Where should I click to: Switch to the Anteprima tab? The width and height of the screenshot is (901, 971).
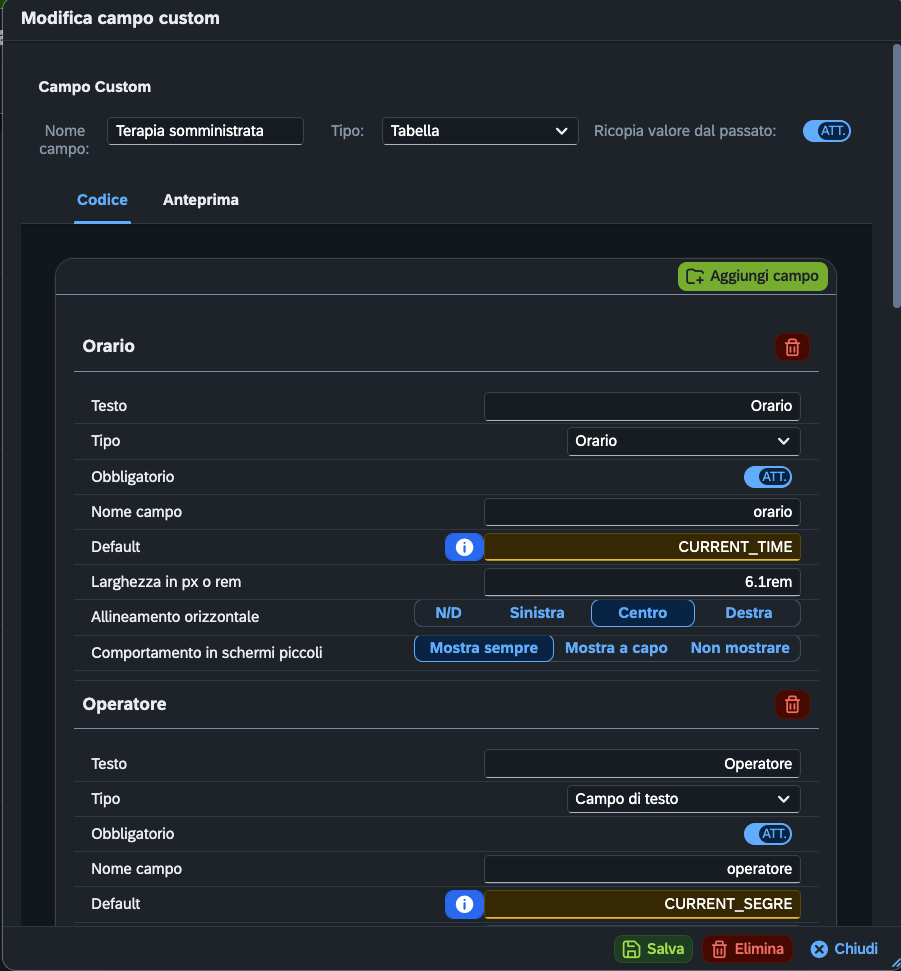201,200
